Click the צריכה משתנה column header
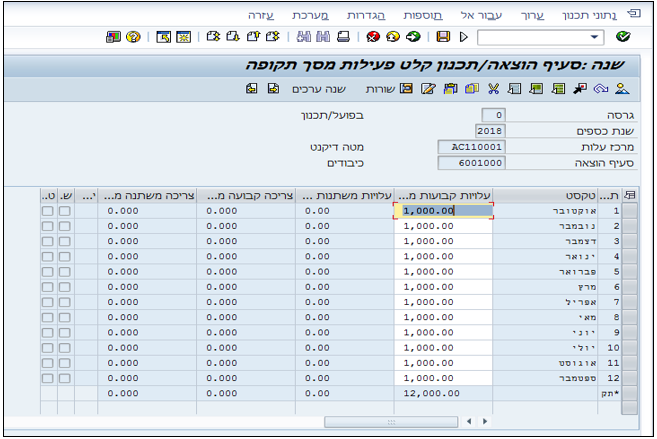The image size is (657, 439). pos(147,196)
